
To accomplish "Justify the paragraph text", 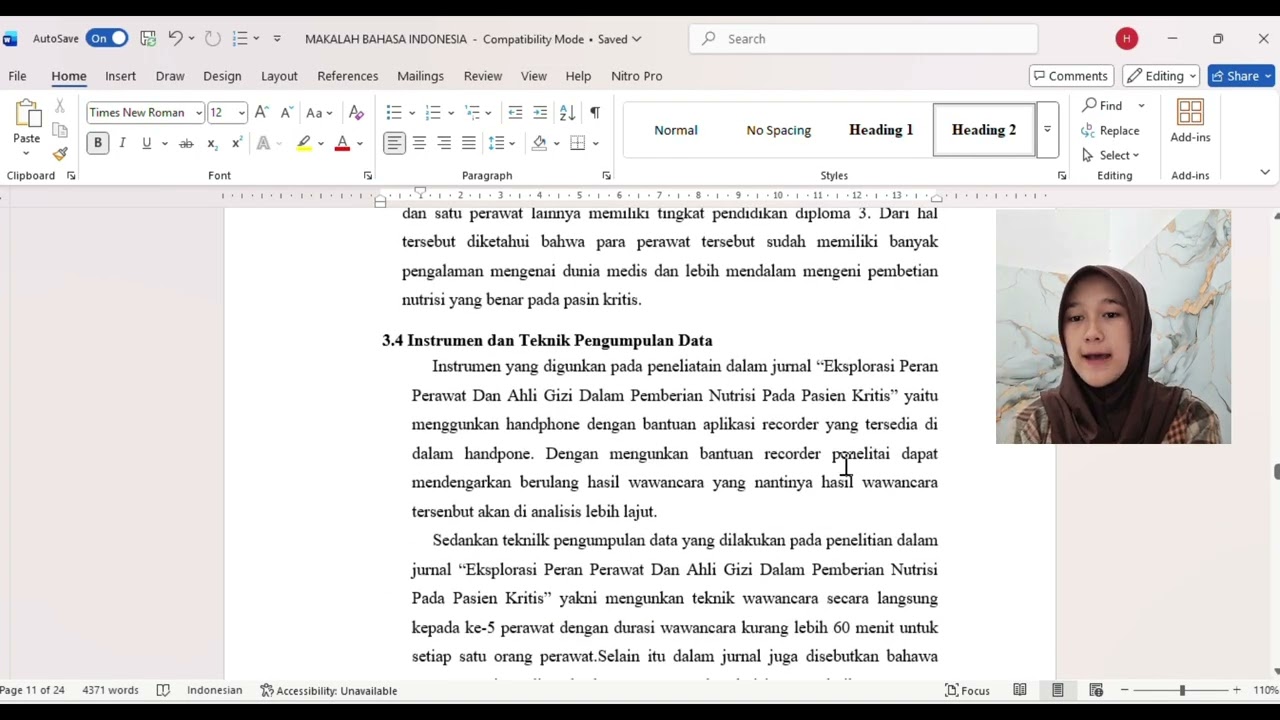I will [468, 143].
